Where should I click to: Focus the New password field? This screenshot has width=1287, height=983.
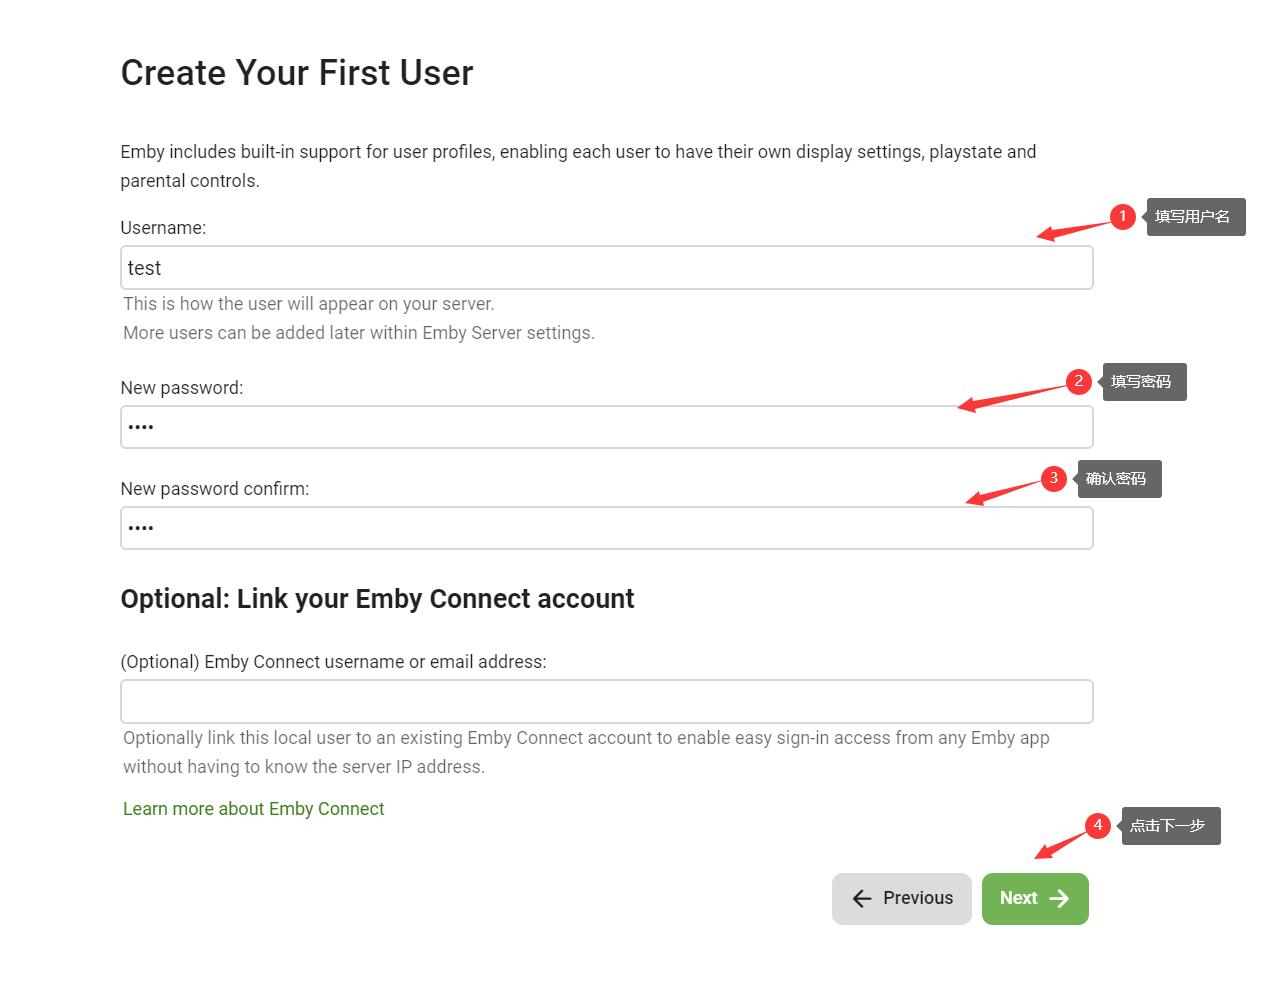point(606,427)
